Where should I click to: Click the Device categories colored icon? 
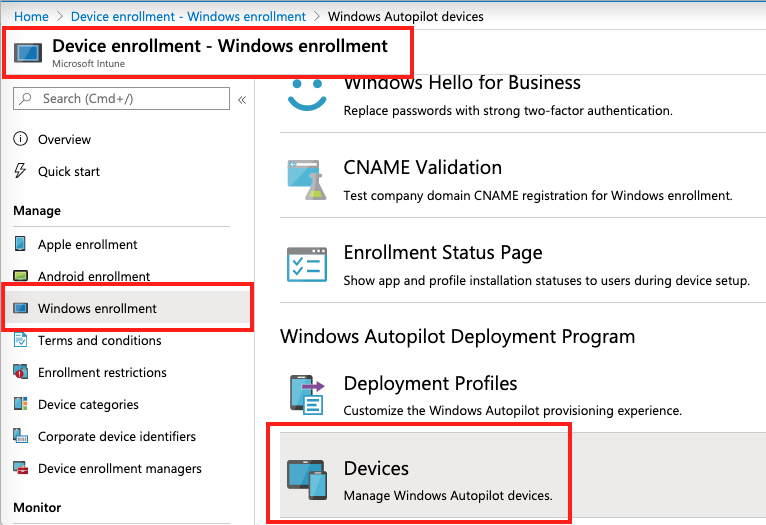coord(21,403)
